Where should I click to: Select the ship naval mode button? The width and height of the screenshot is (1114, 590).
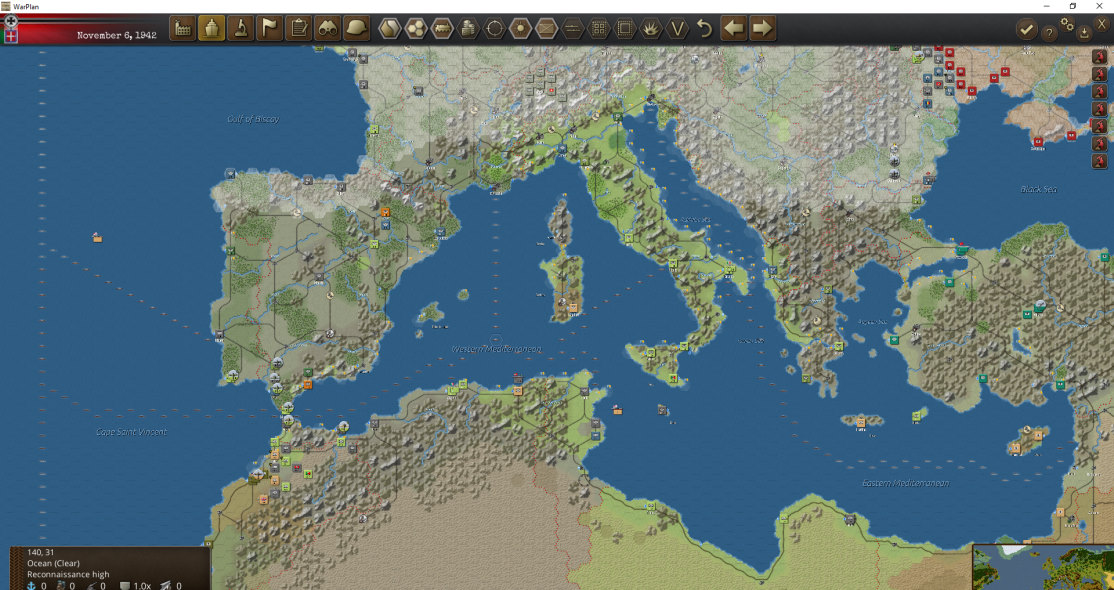(x=212, y=28)
